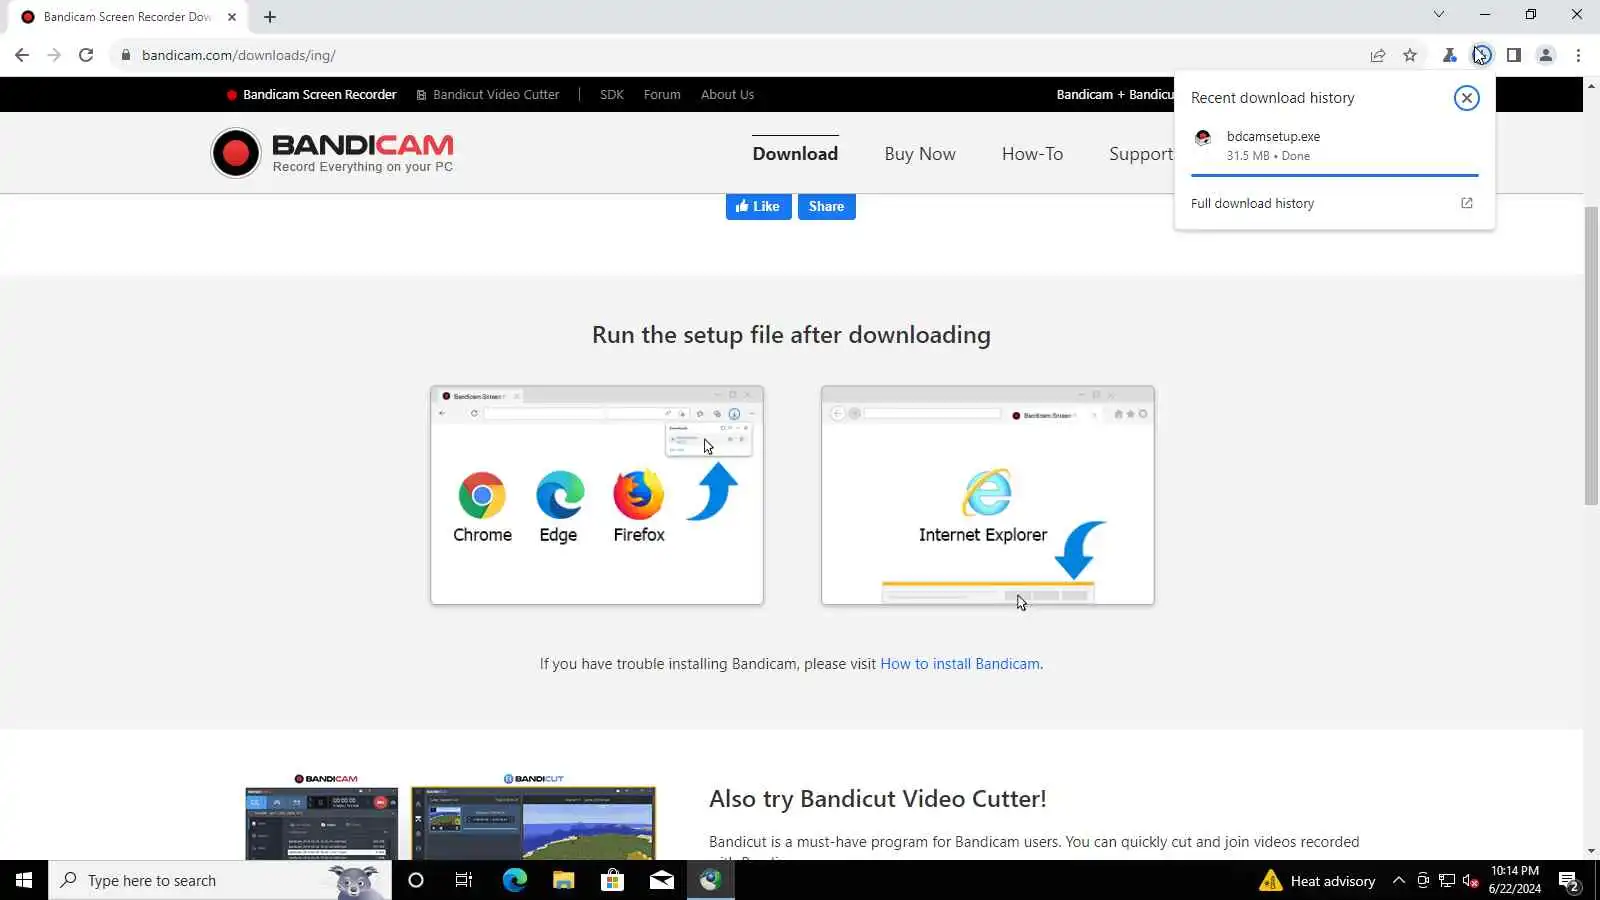Viewport: 1600px width, 900px height.
Task: Open the Support nav item
Action: [x=1141, y=154]
